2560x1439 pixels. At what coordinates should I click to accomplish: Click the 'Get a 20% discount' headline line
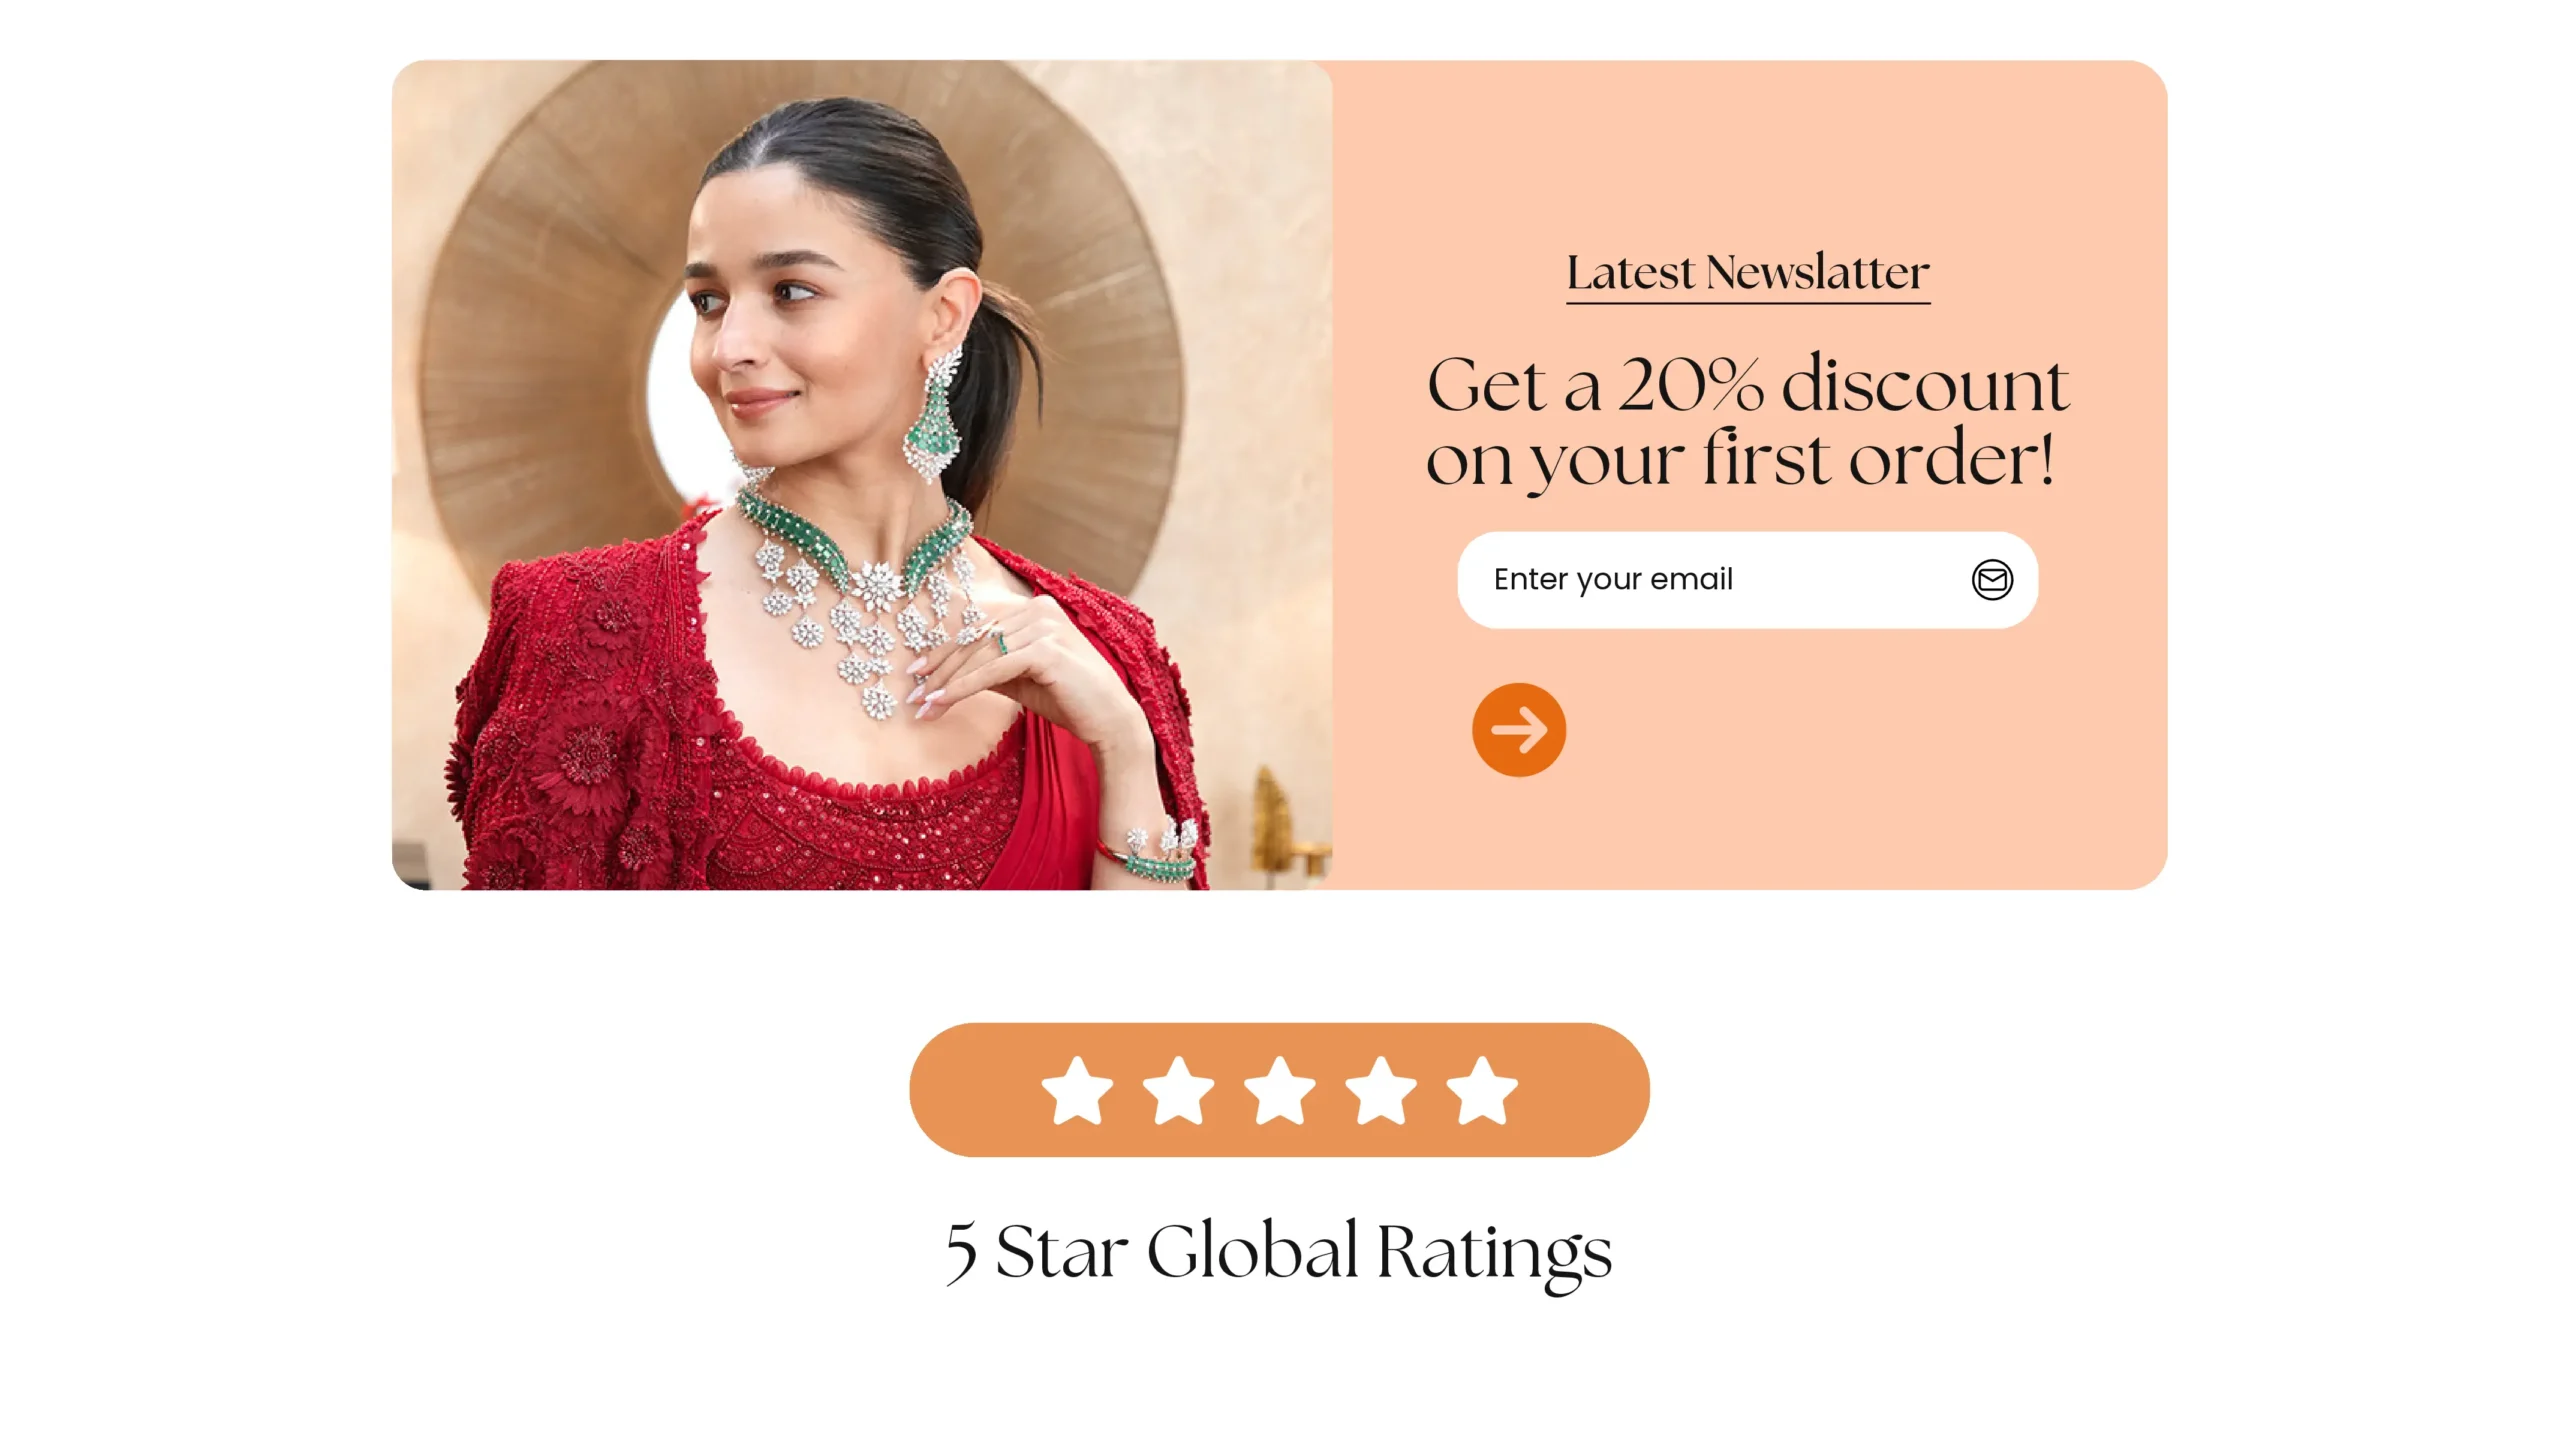point(1747,384)
